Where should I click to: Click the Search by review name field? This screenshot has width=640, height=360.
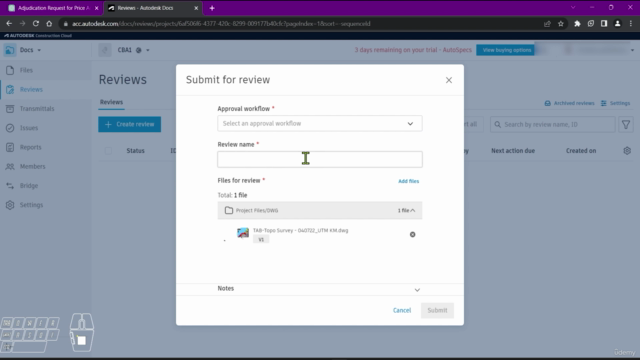[553, 124]
